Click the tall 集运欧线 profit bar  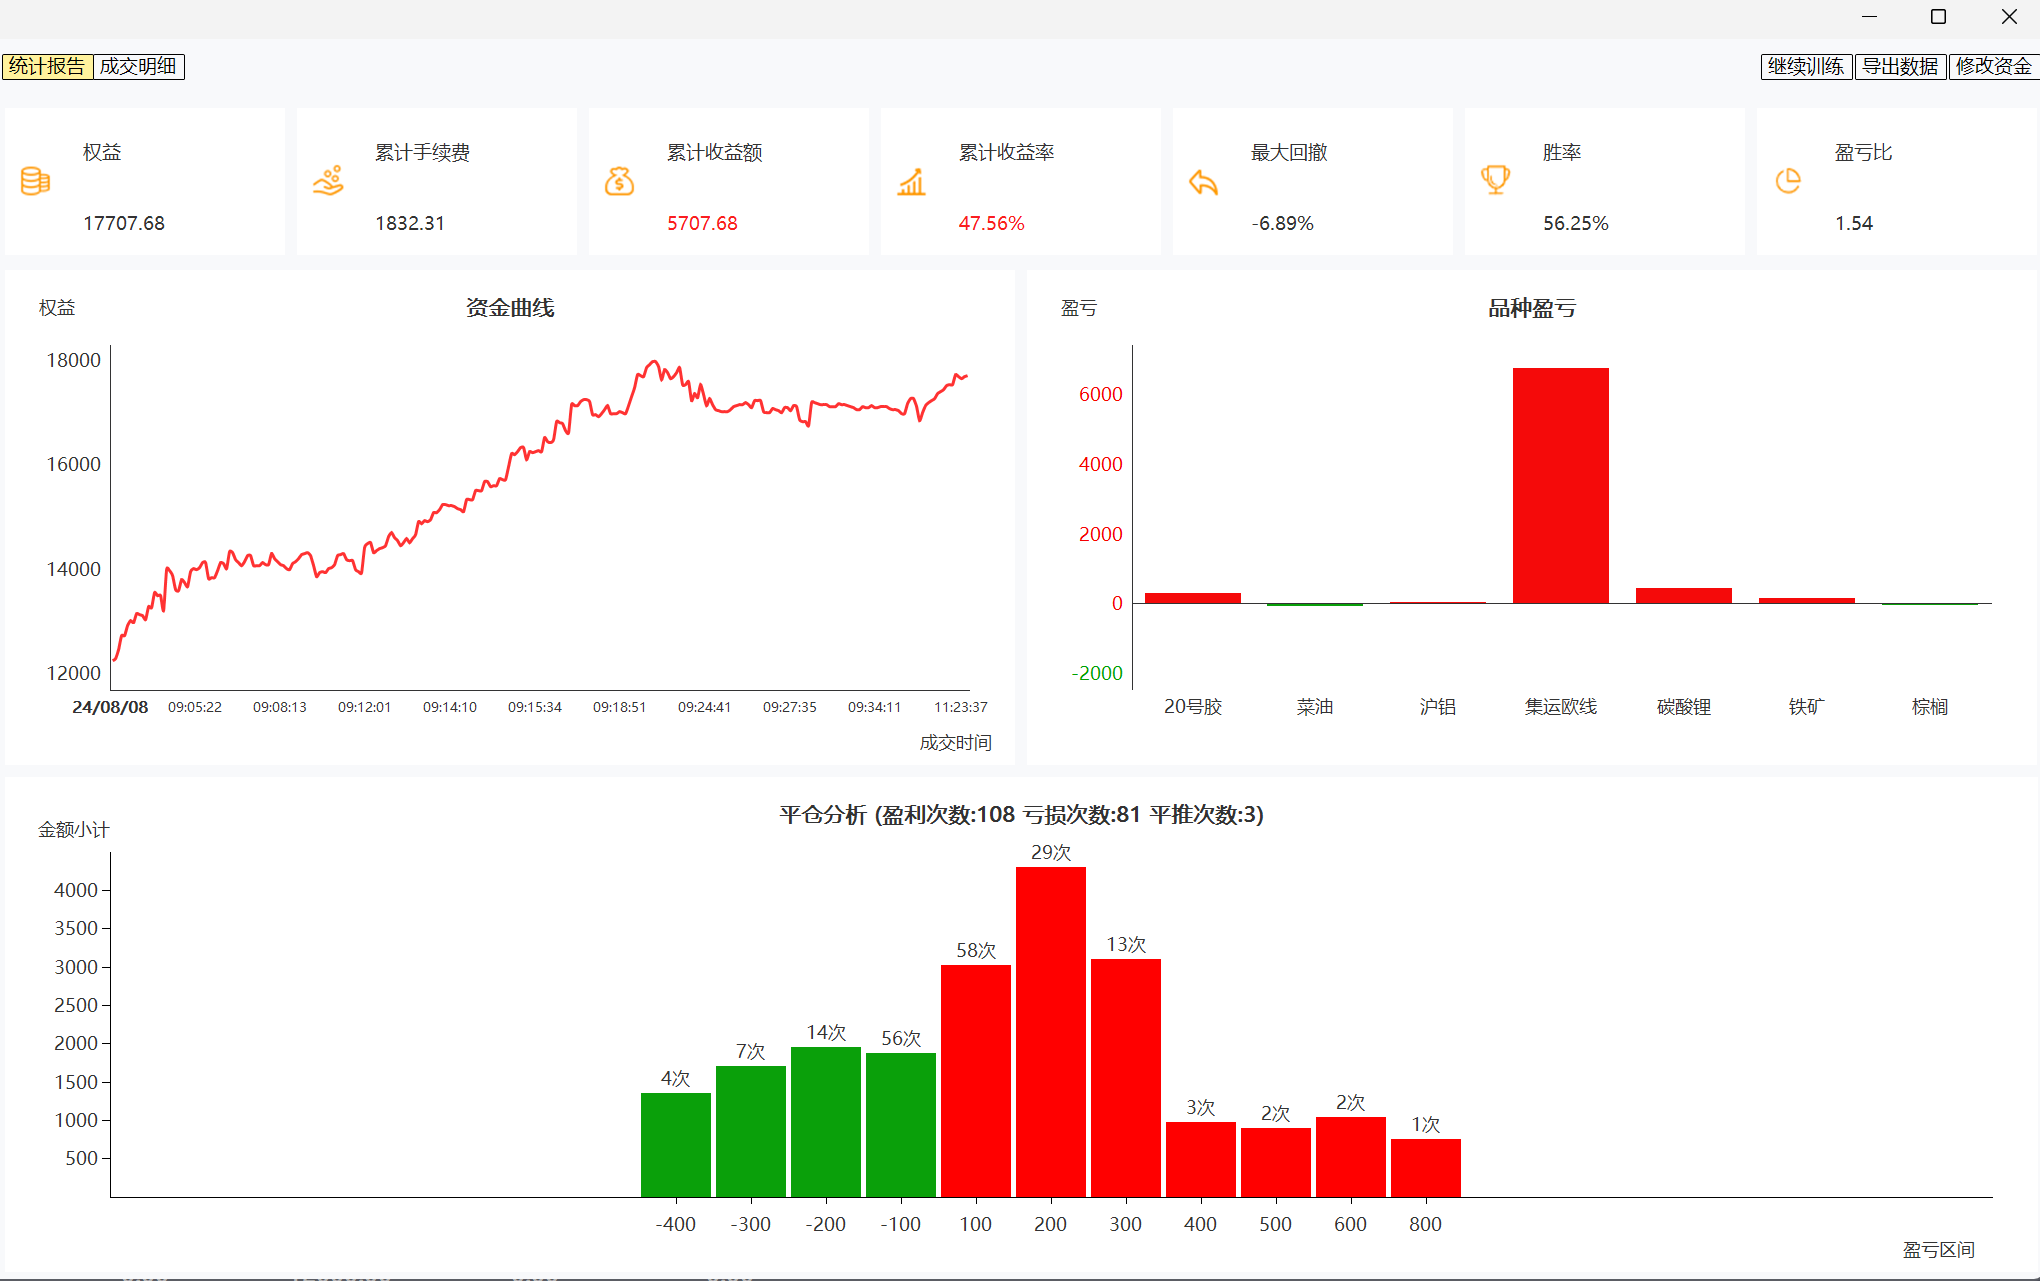1560,485
